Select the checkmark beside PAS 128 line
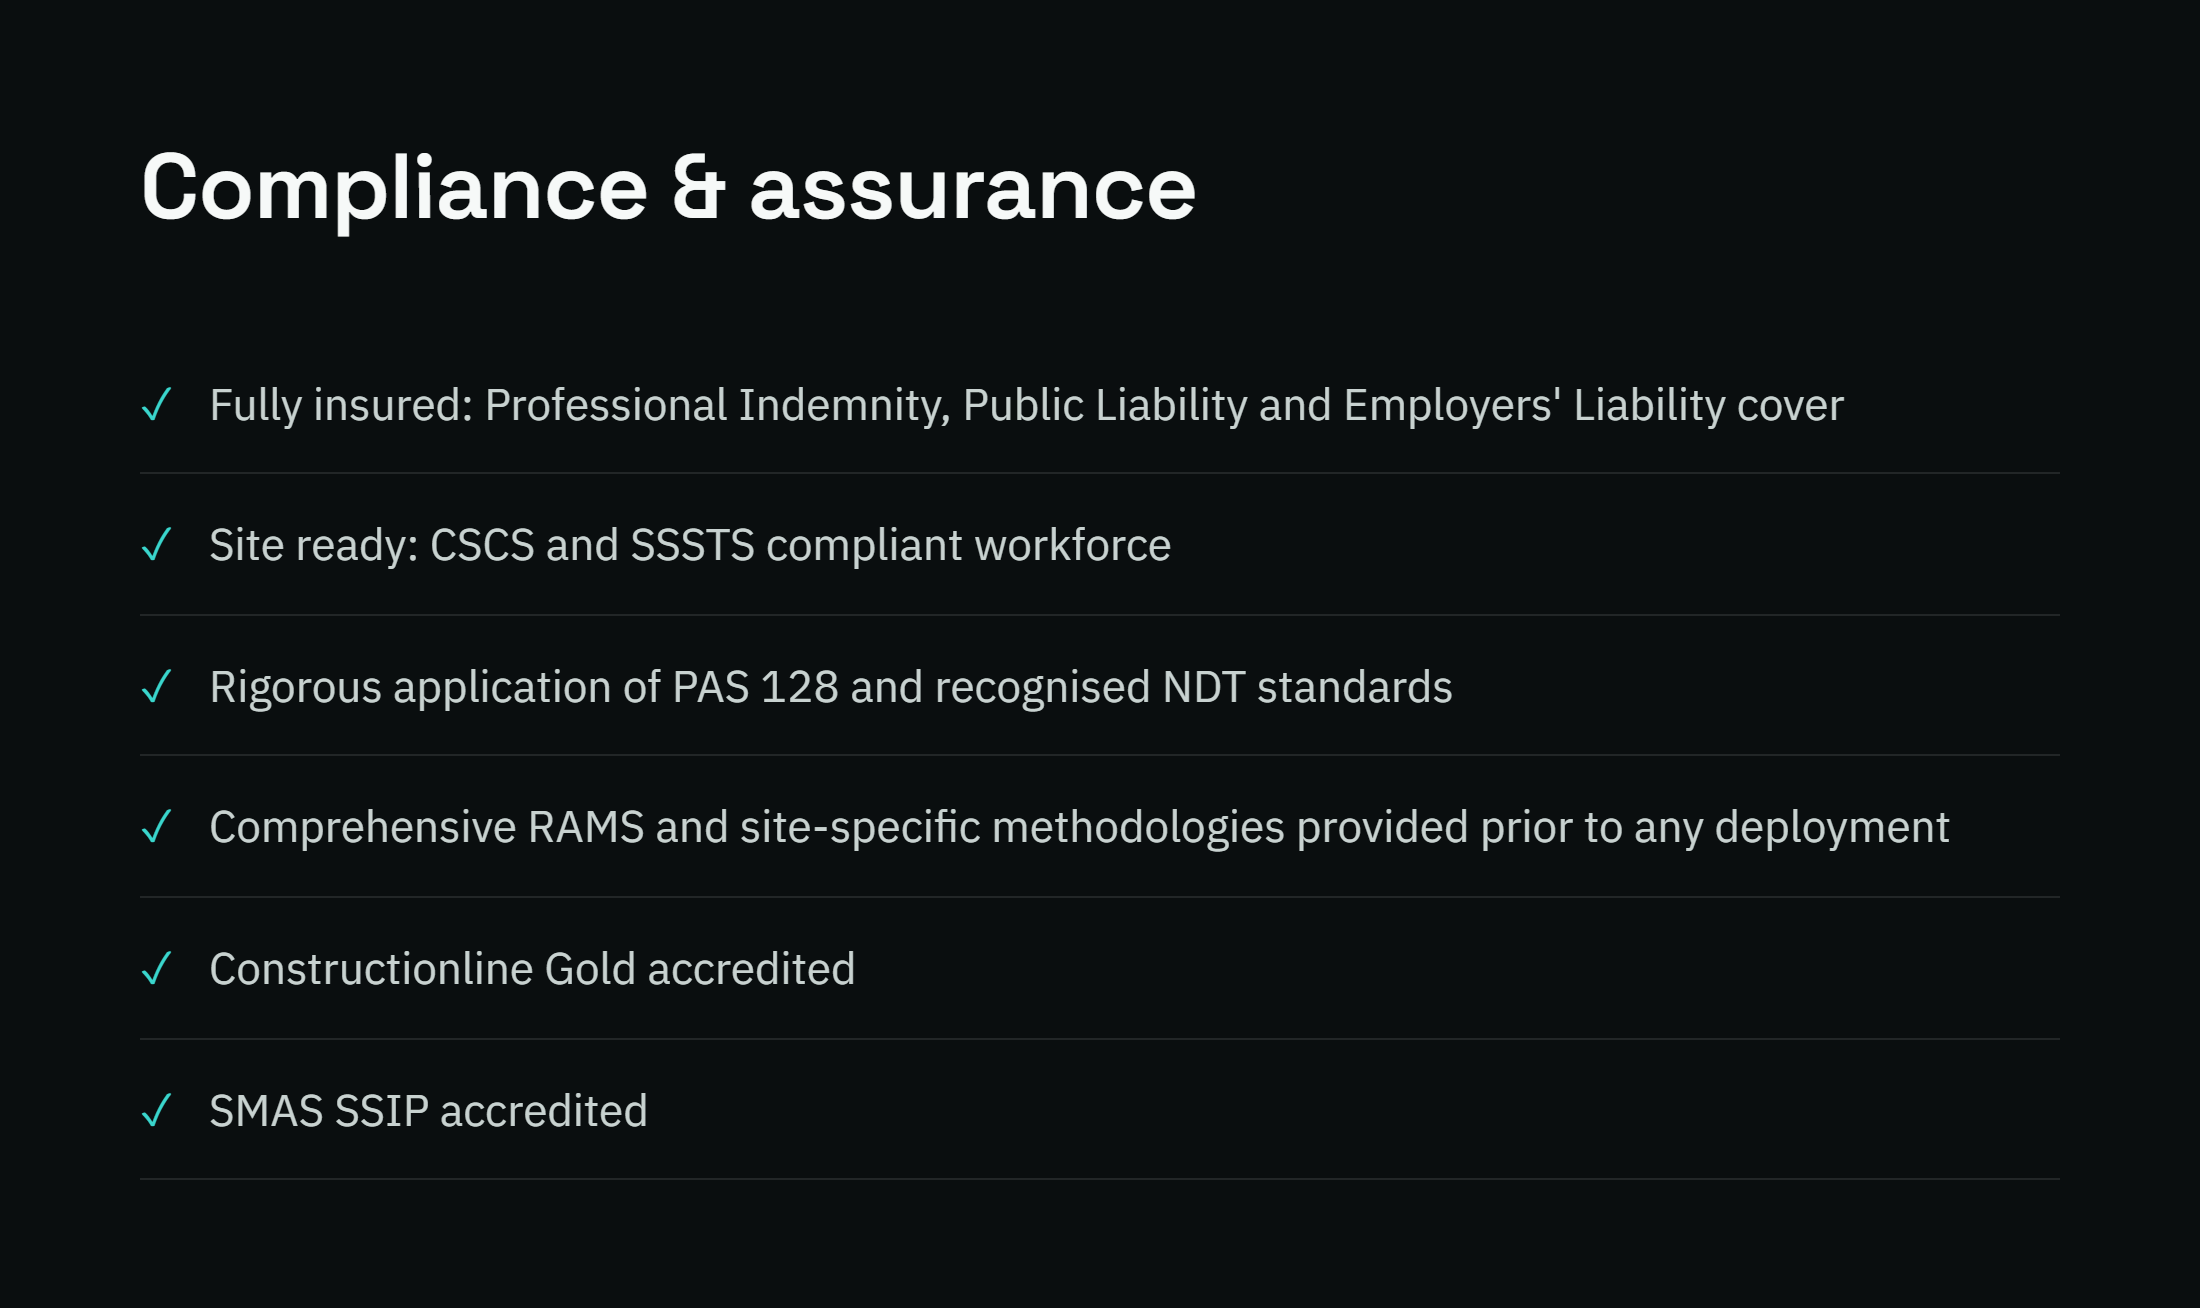This screenshot has width=2200, height=1308. pos(157,687)
